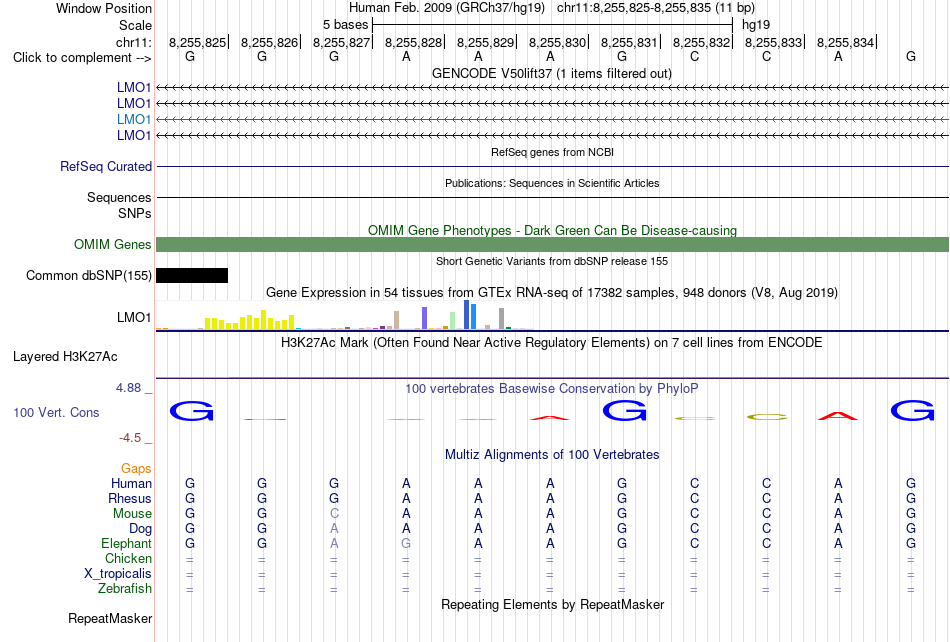Click the Chicken species row label
This screenshot has width=950, height=642.
click(x=128, y=558)
